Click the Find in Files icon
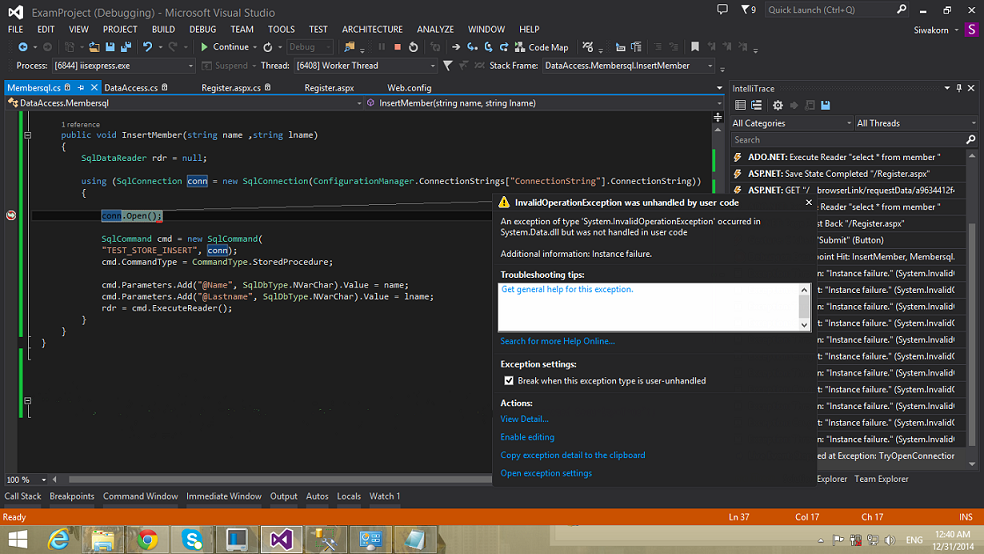 [350, 47]
